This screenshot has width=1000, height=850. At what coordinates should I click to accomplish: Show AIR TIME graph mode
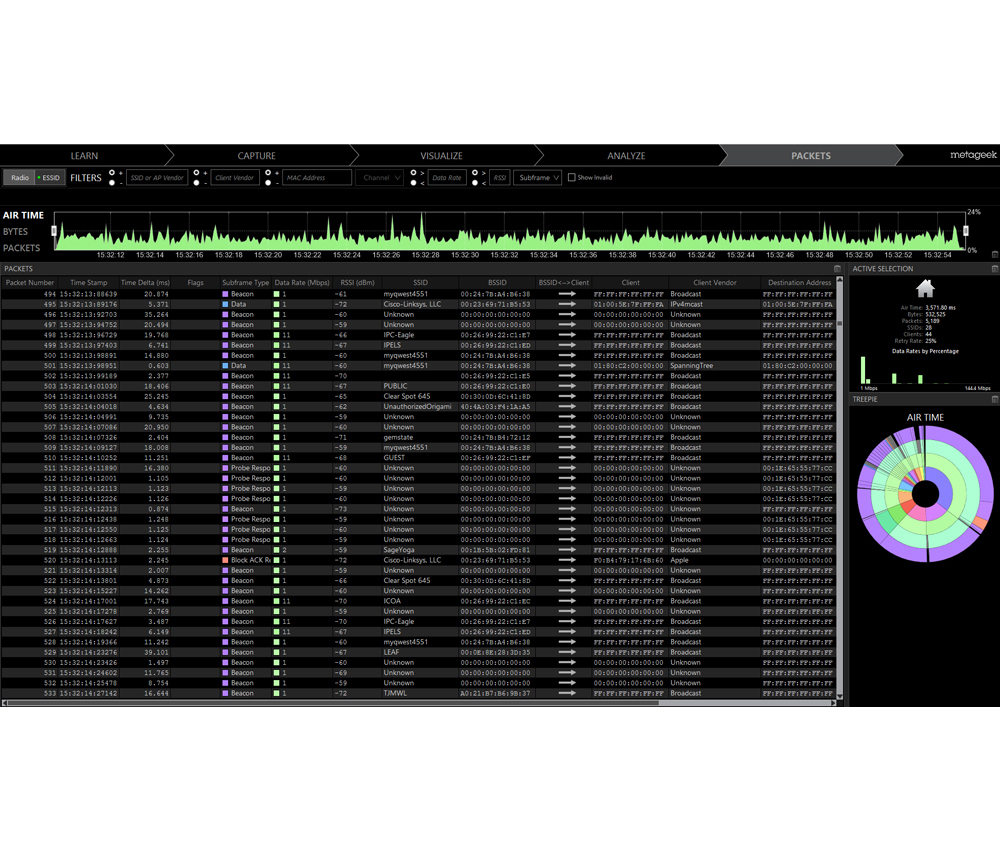point(24,216)
